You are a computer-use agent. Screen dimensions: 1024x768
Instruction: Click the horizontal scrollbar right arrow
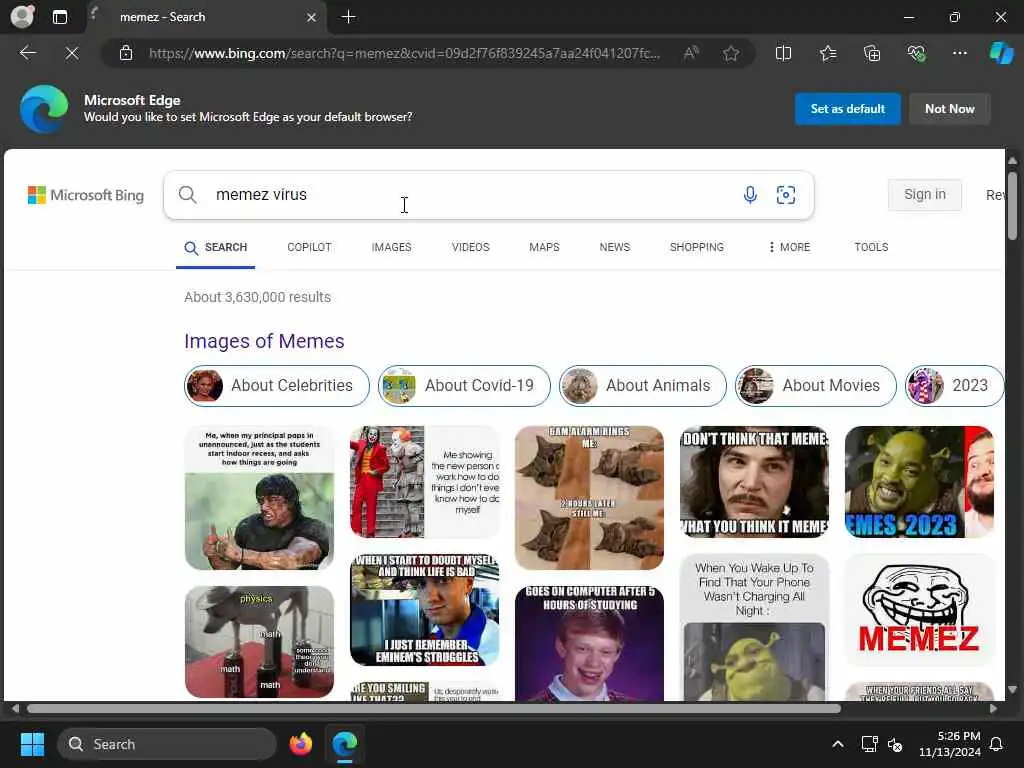click(x=993, y=709)
